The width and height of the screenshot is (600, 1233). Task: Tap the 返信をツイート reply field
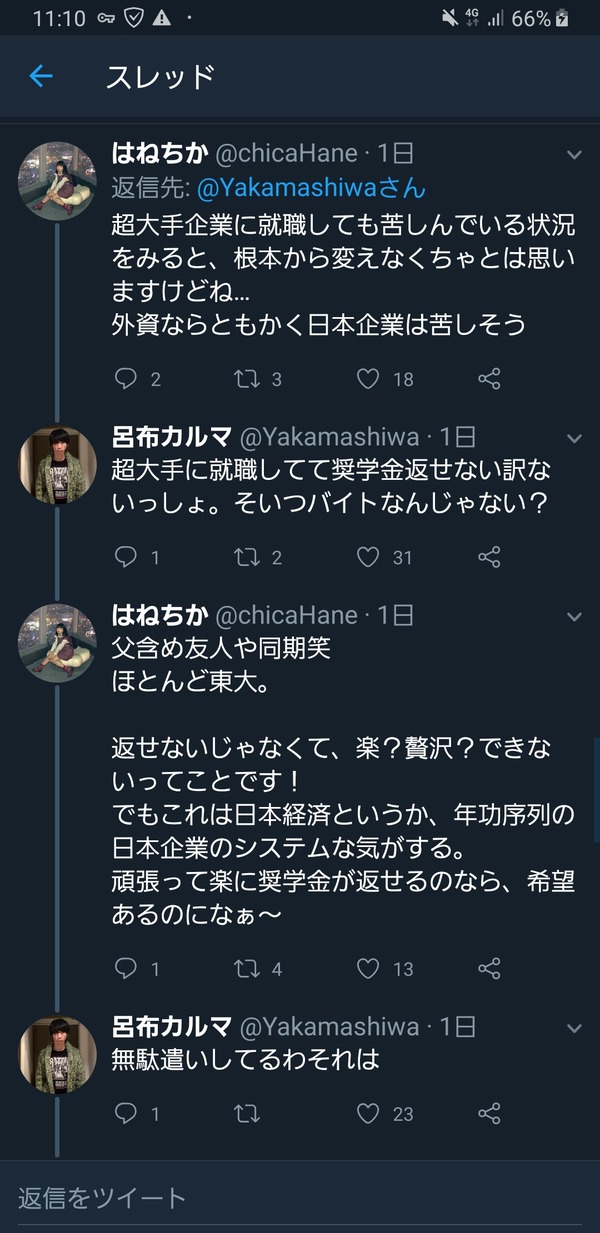click(x=300, y=1197)
